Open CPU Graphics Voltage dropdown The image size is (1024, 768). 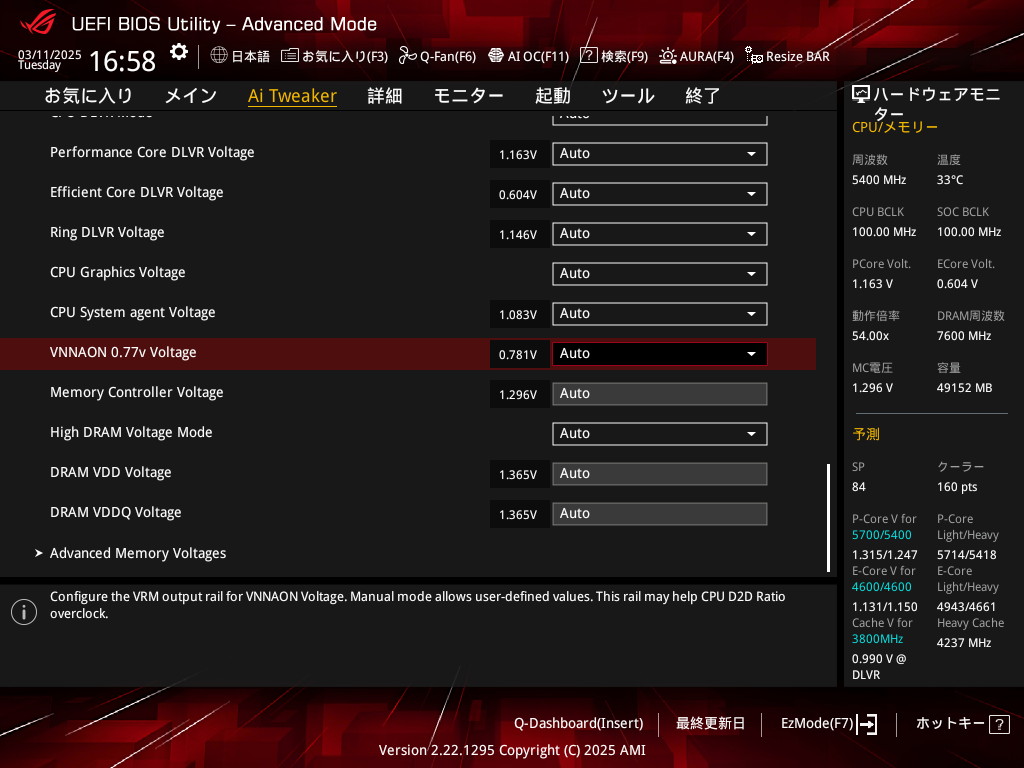[x=660, y=274]
